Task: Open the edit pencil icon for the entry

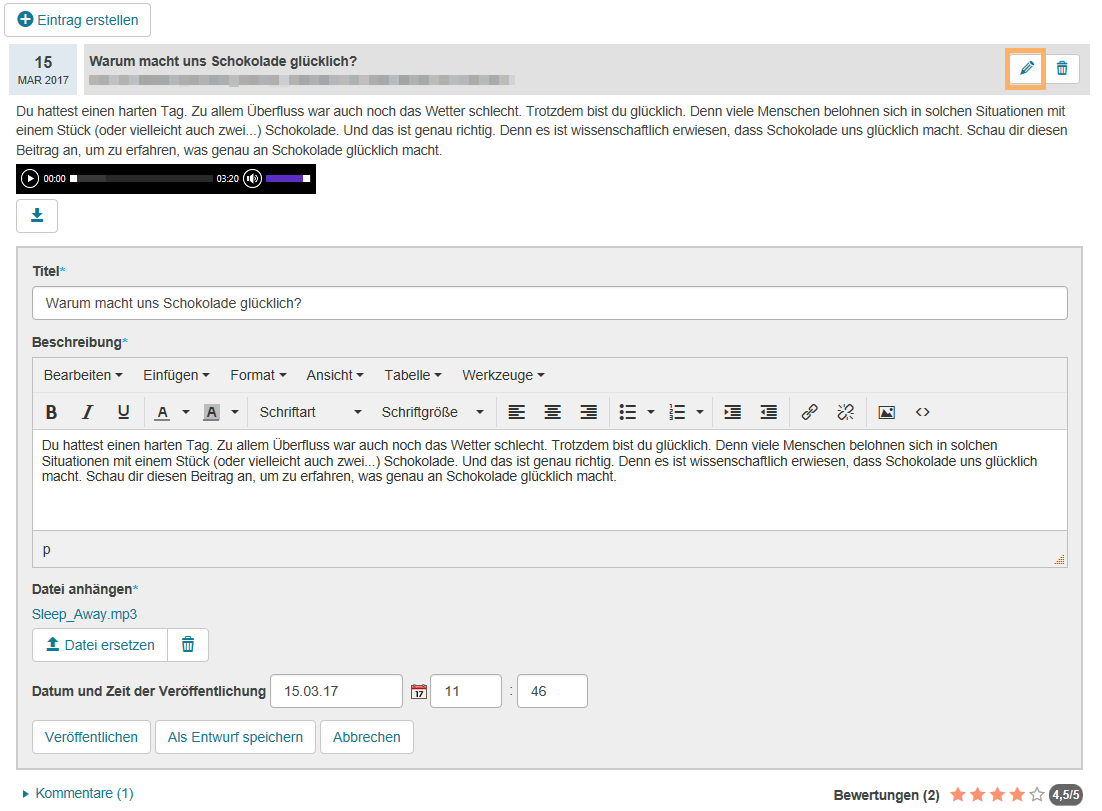Action: coord(1025,68)
